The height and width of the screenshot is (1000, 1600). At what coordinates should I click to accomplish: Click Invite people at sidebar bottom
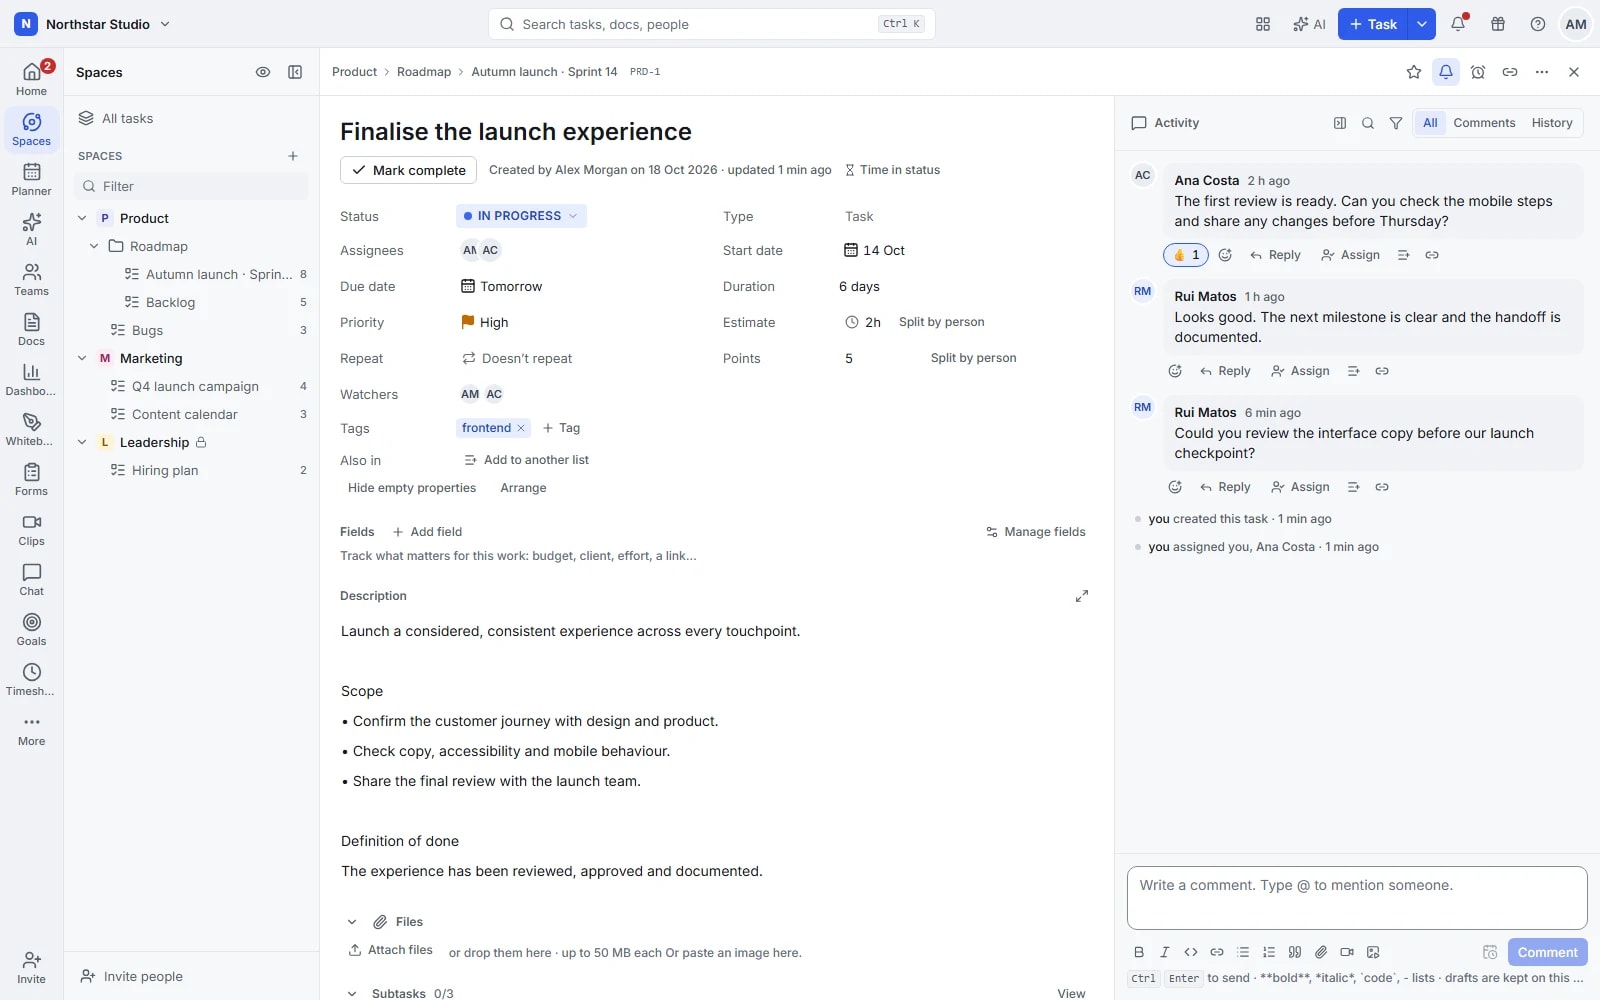132,976
